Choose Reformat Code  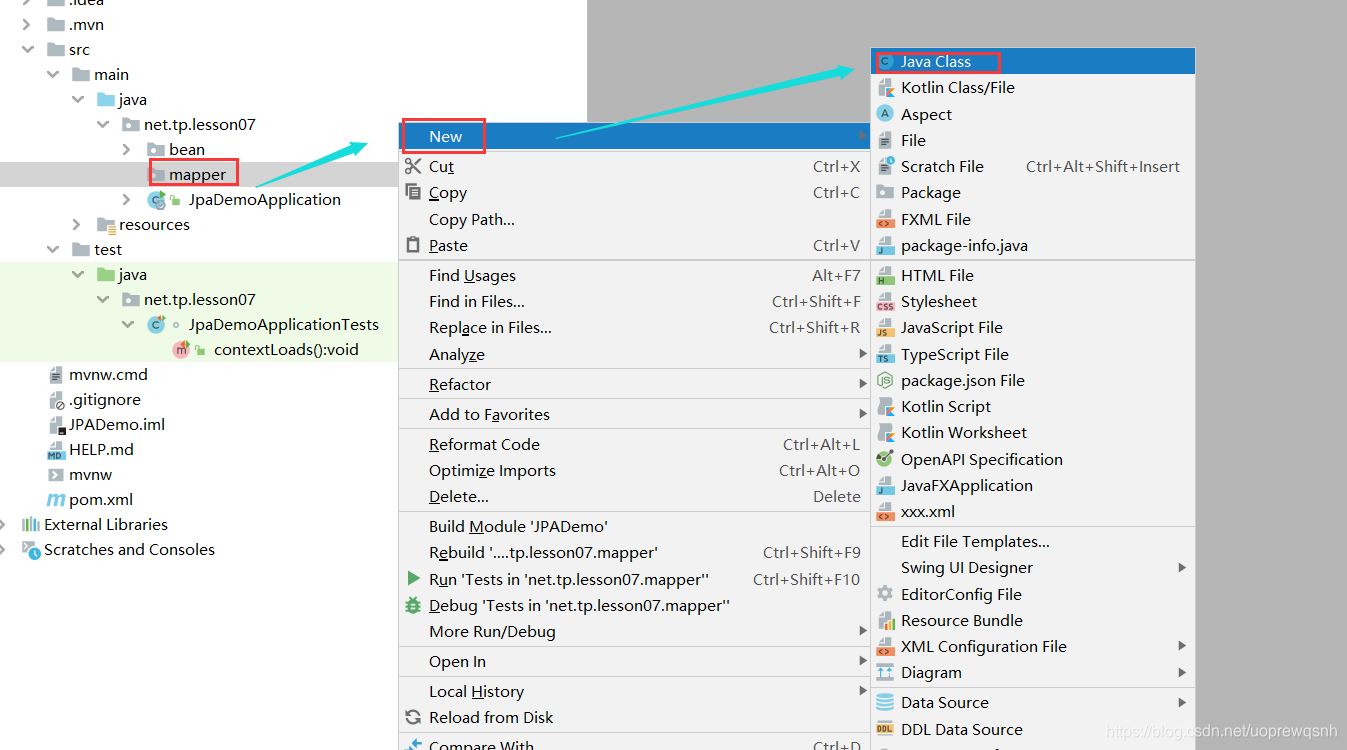(634, 444)
